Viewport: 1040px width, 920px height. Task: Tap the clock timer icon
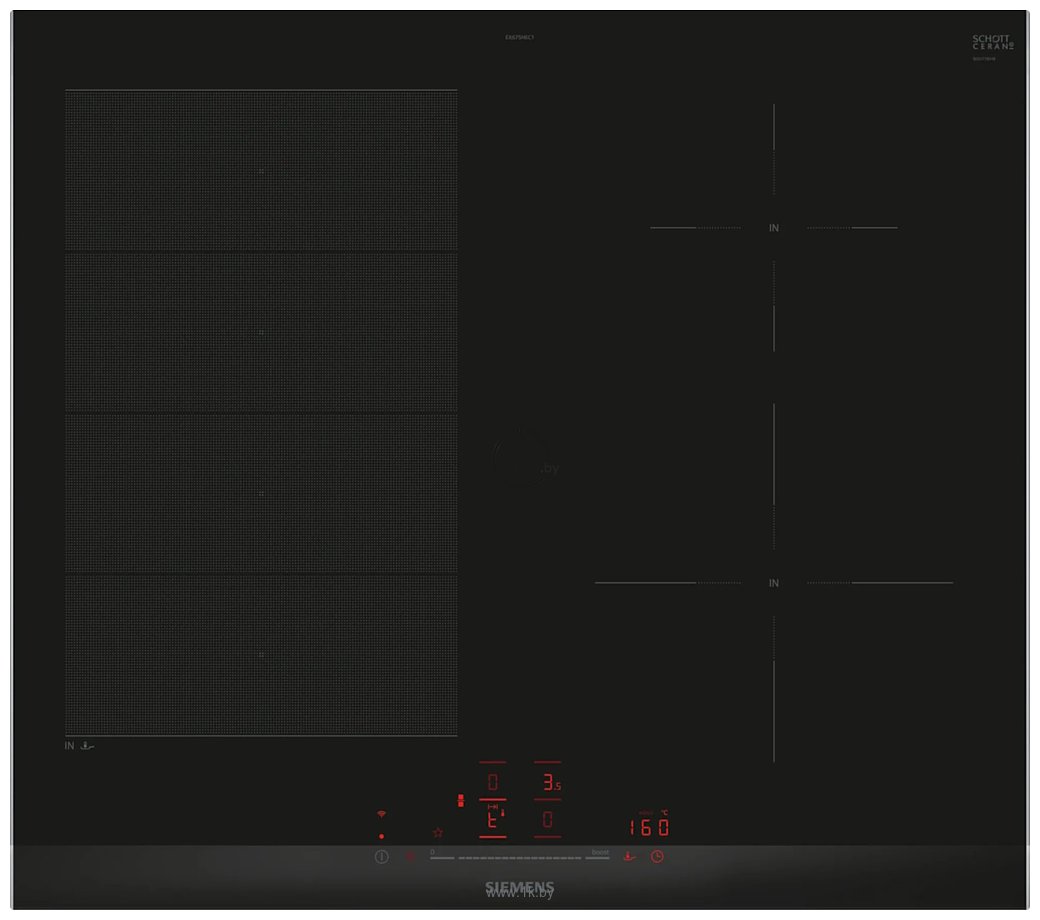tap(657, 856)
